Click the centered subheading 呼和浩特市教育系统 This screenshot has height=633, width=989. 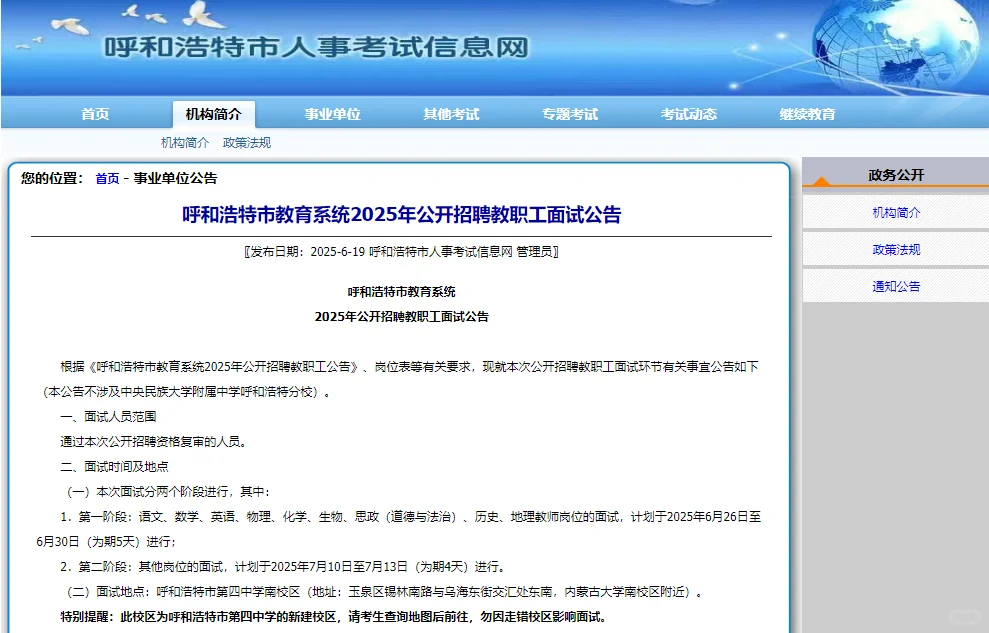pyautogui.click(x=401, y=292)
